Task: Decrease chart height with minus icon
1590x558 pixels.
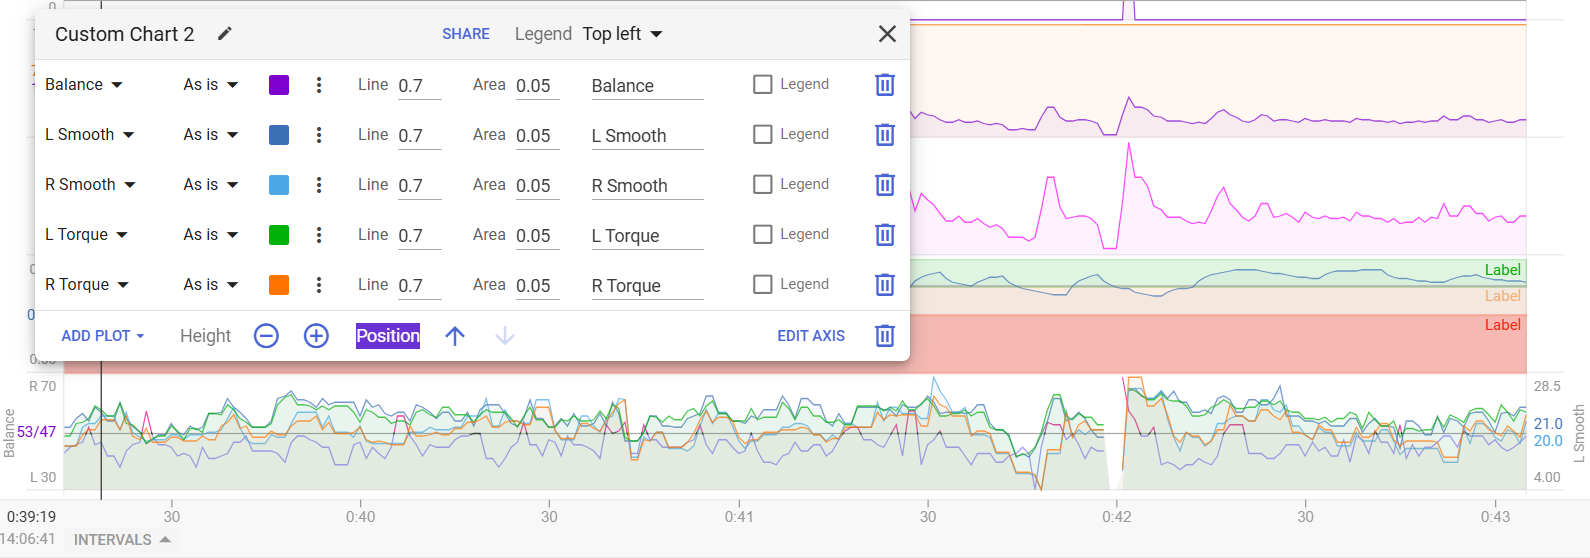Action: [266, 336]
